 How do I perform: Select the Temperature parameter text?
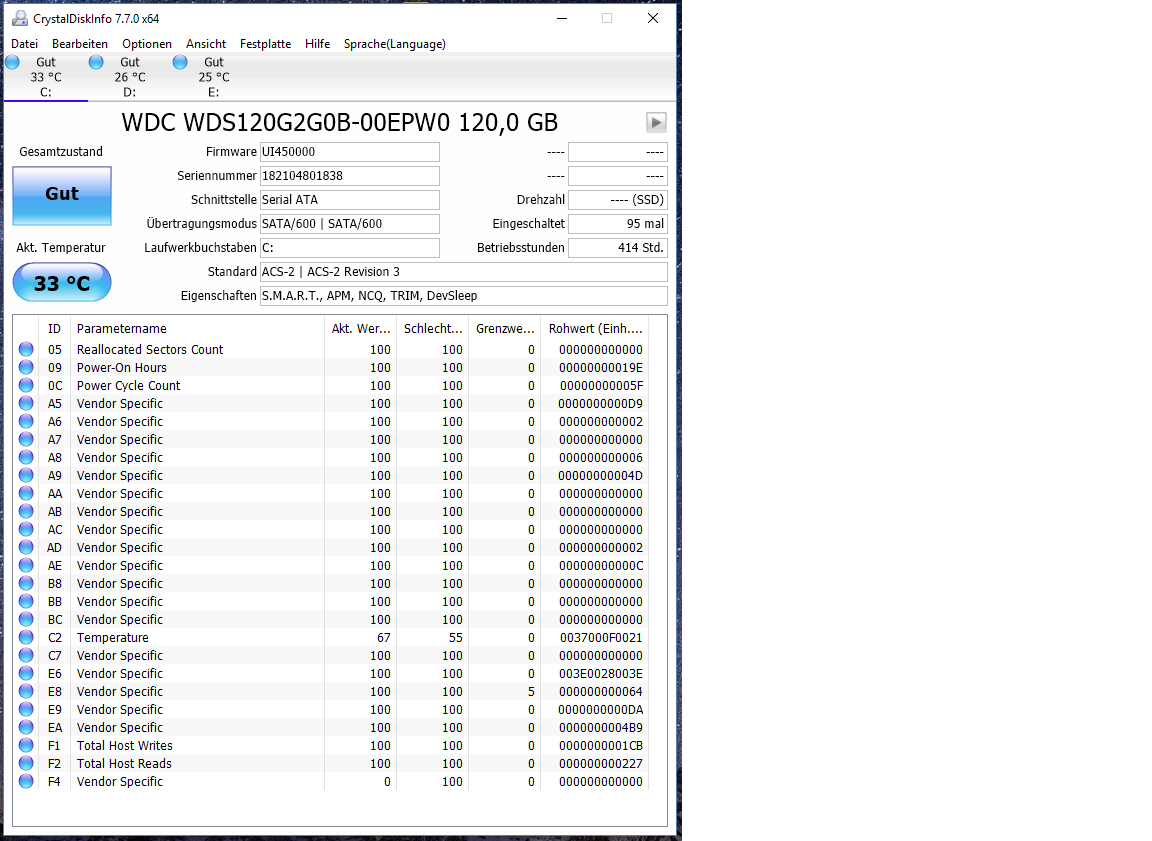click(112, 638)
